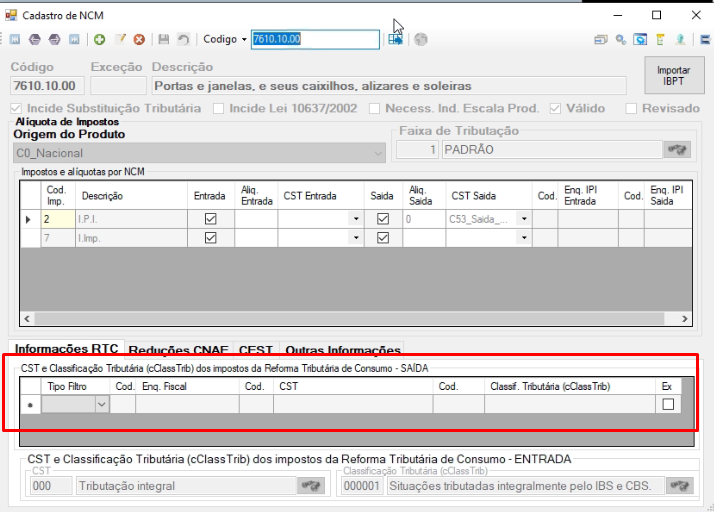Open the gears settings toolbar icon

(x=621, y=40)
